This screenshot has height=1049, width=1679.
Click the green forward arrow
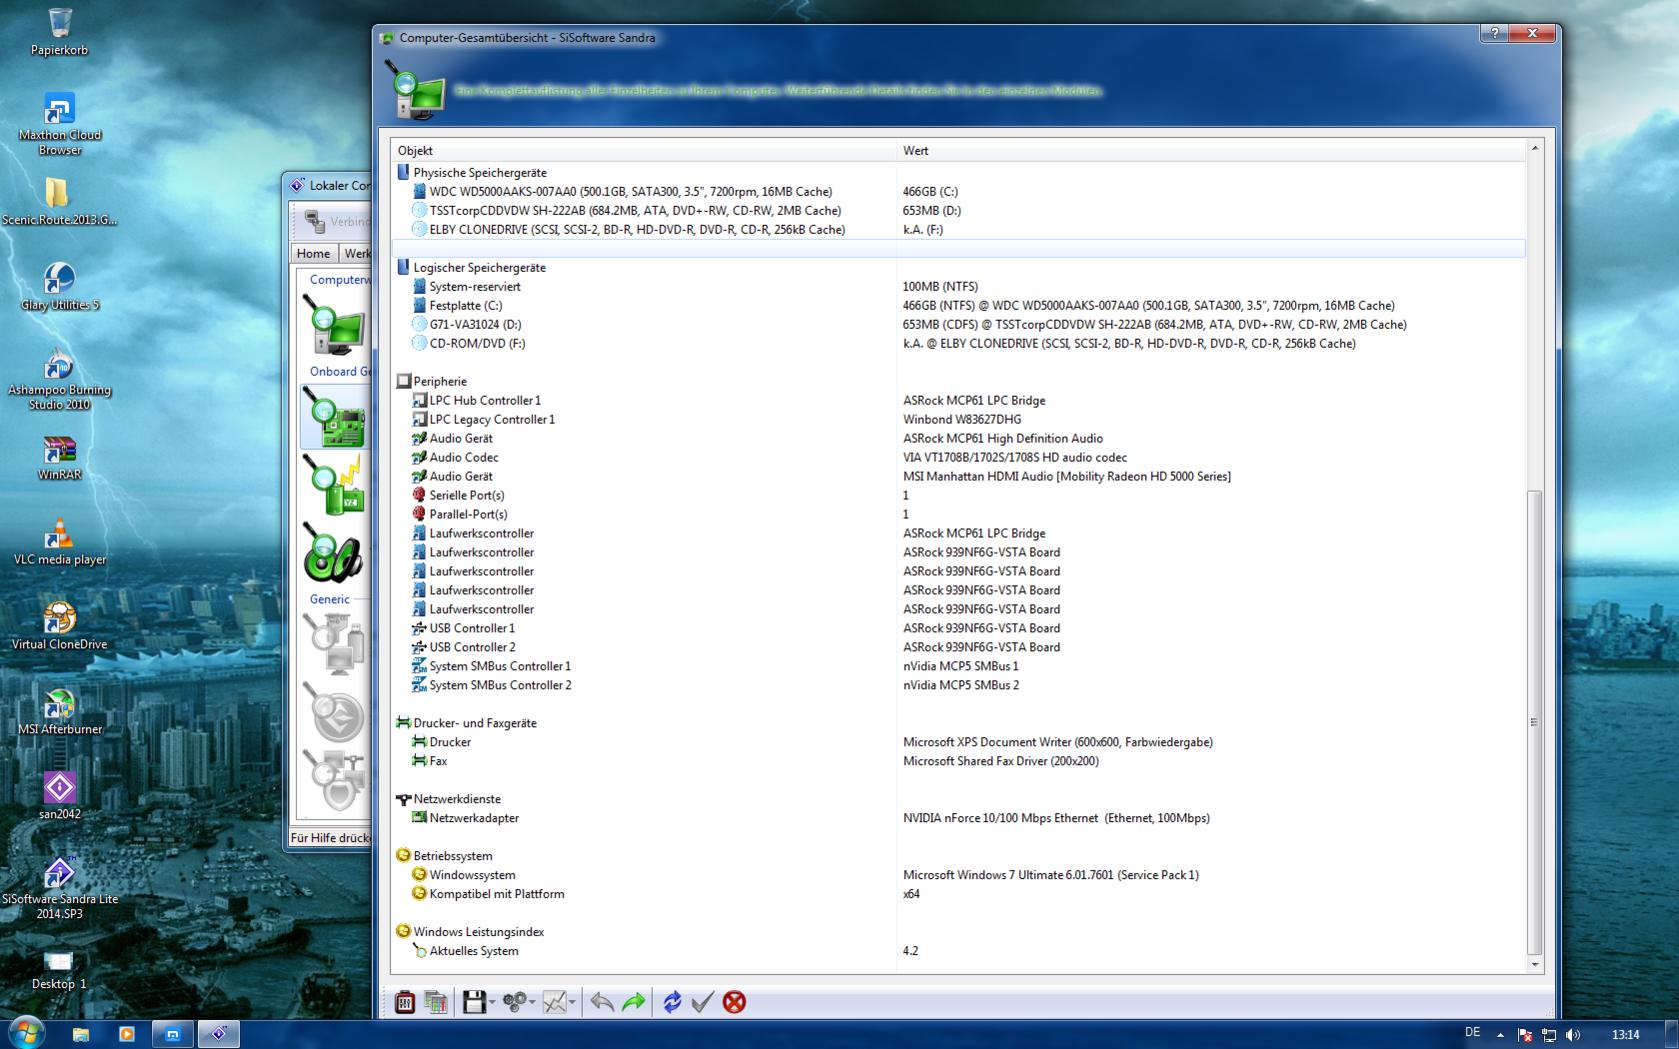click(x=633, y=1002)
